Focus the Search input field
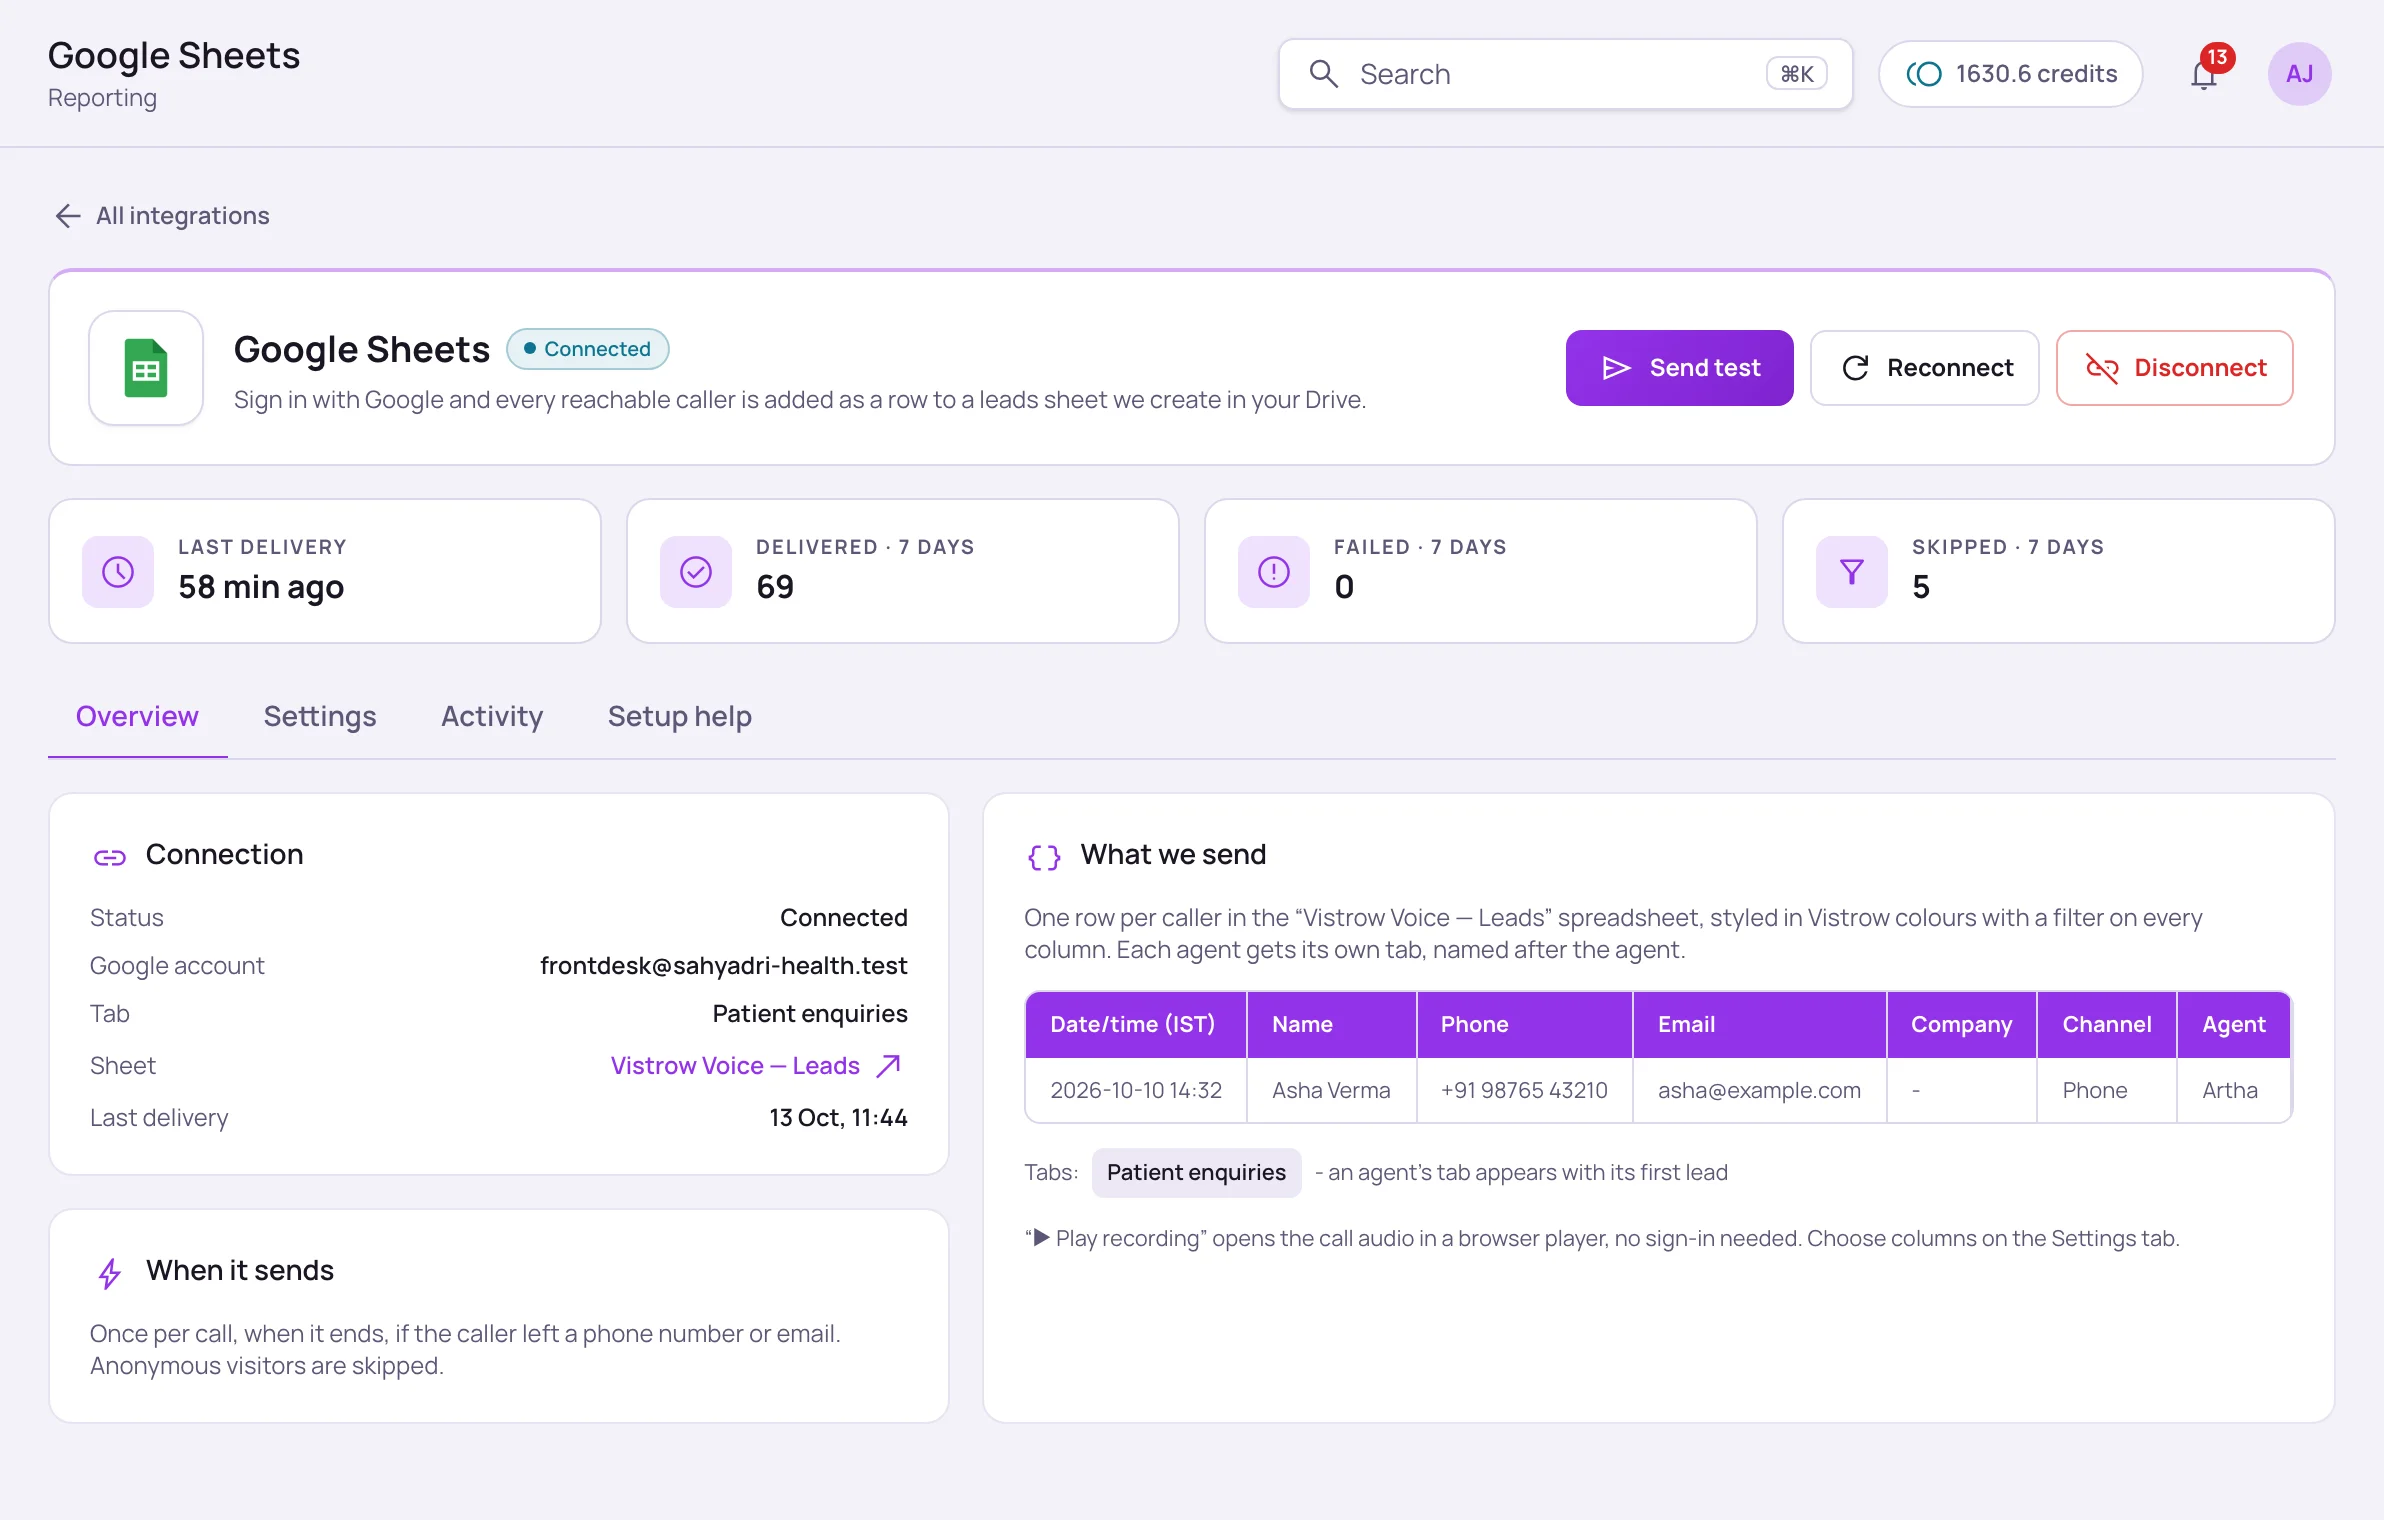2384x1520 pixels. pos(1565,74)
